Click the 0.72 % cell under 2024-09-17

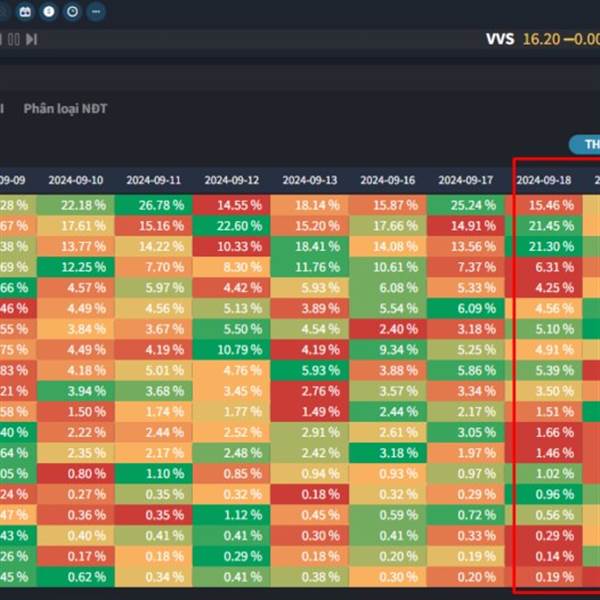point(466,515)
